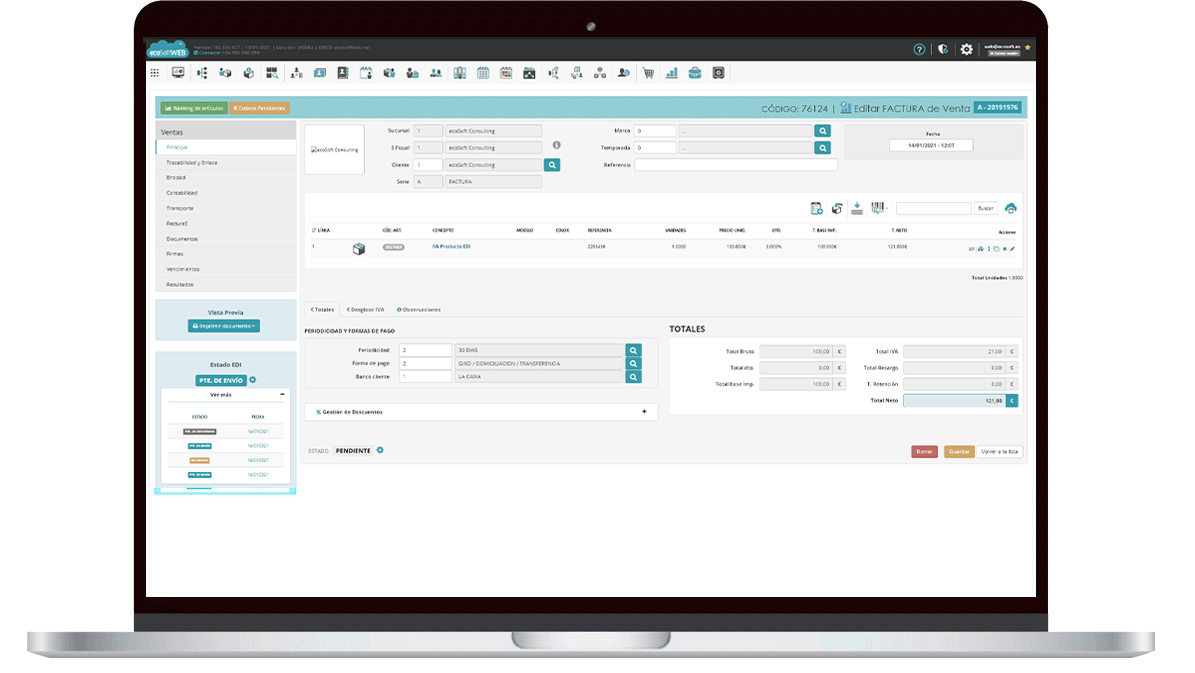Viewport: 1195px width, 673px height.
Task: Open the image gallery folder toolbar icon
Action: 529,73
